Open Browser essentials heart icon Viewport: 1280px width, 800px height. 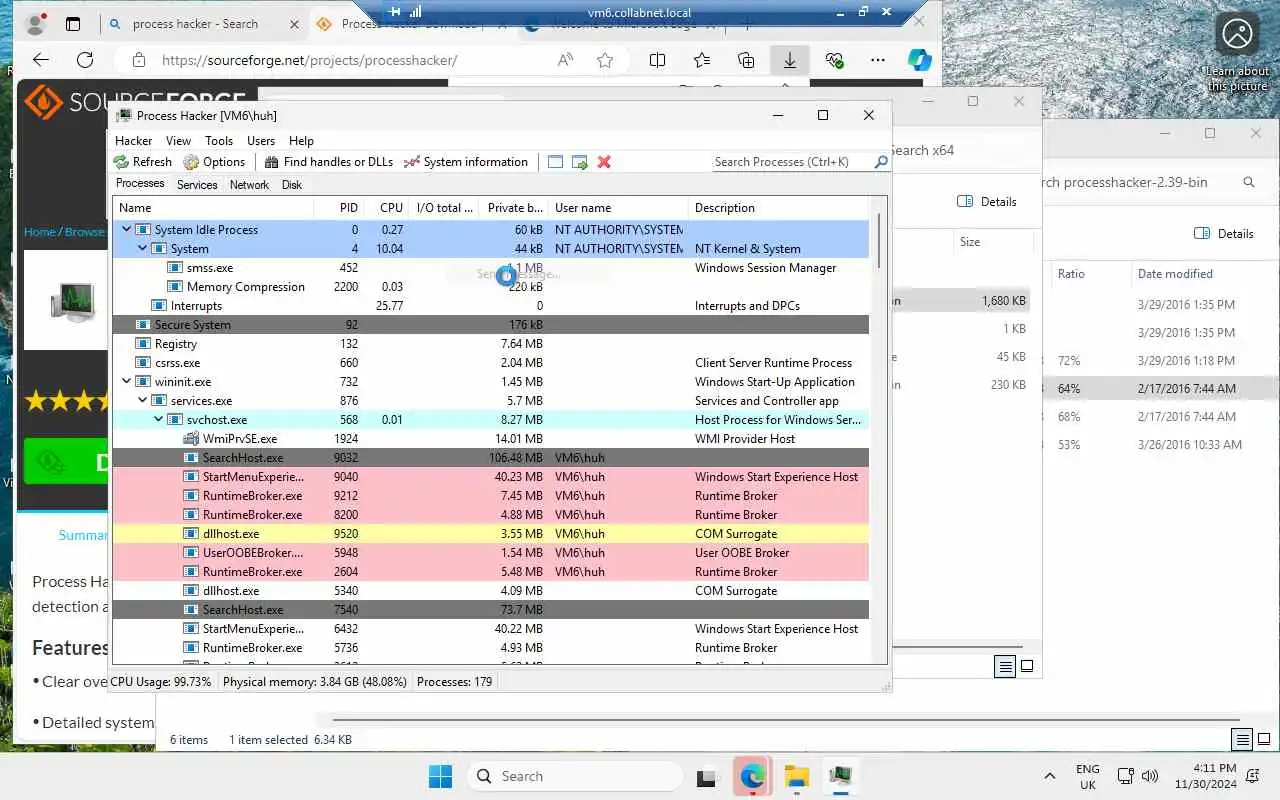click(835, 60)
